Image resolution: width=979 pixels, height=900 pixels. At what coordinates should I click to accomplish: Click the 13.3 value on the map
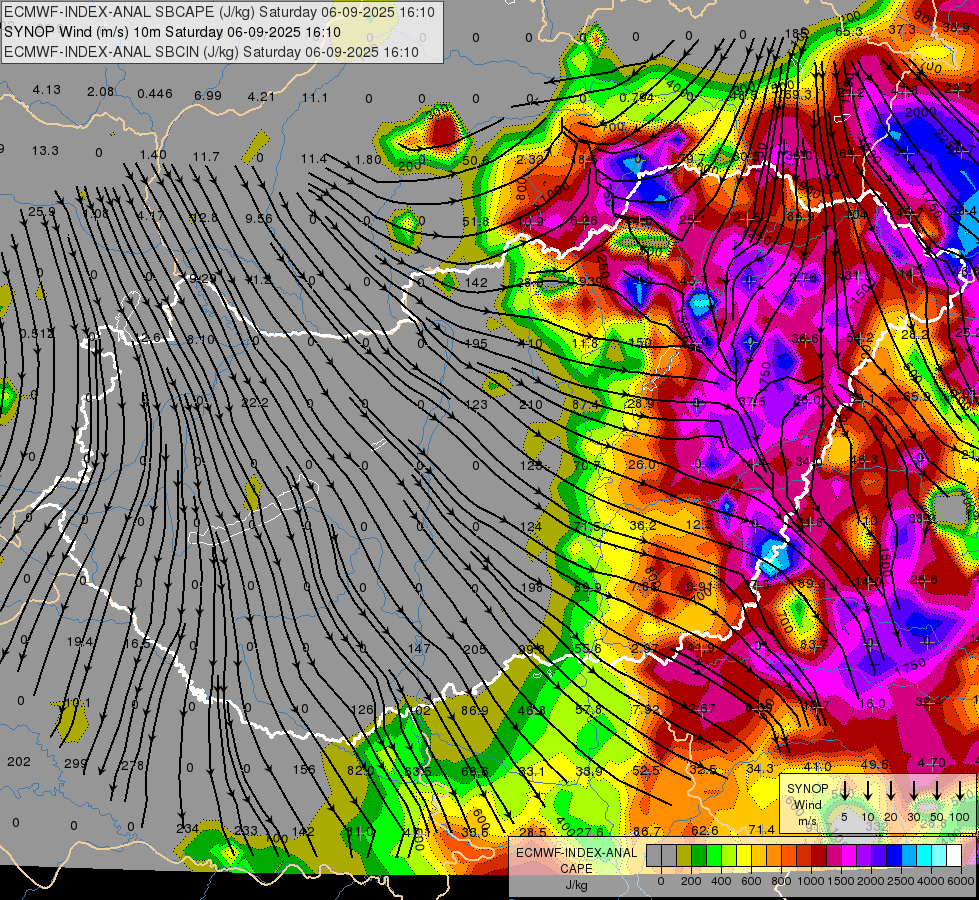tap(45, 151)
